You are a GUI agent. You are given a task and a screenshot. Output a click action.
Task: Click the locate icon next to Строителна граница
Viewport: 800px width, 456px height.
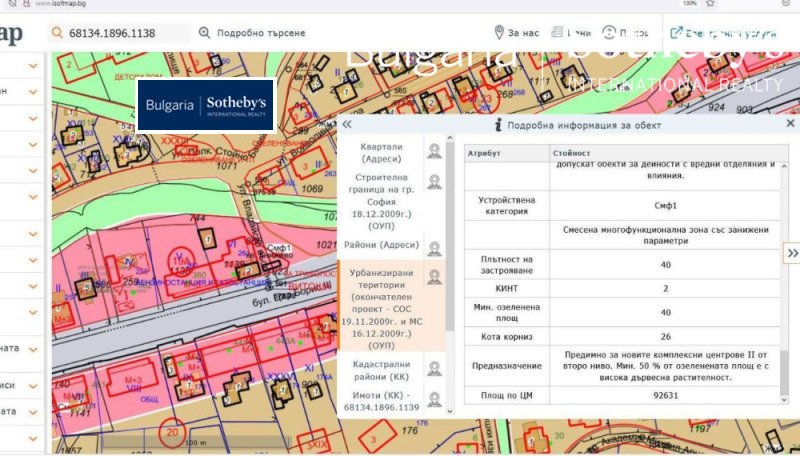click(x=435, y=182)
